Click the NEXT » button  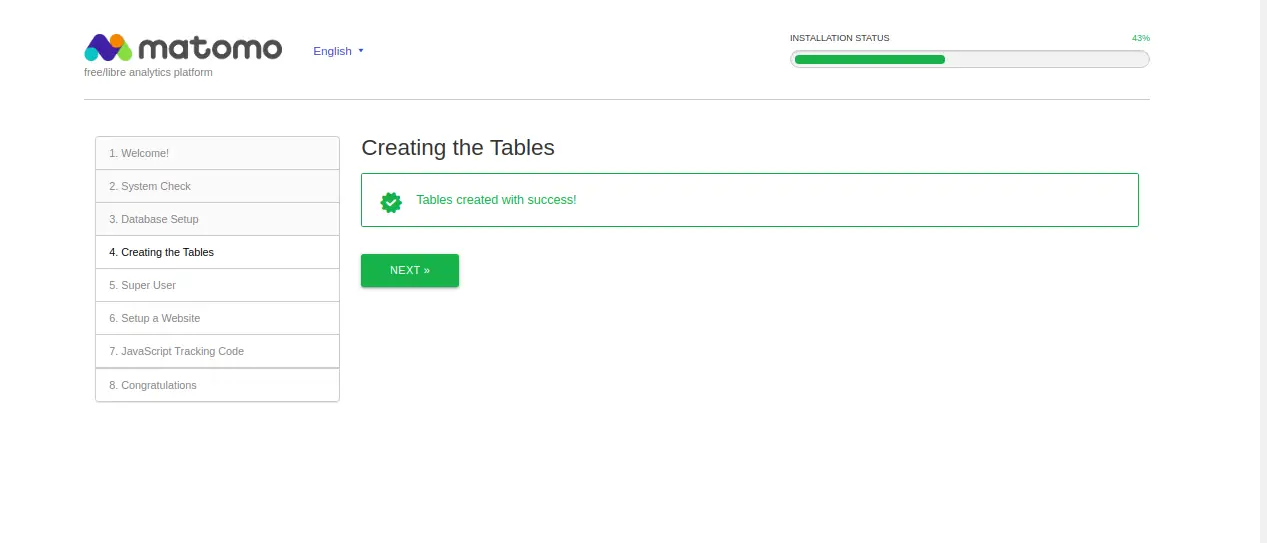[x=410, y=270]
